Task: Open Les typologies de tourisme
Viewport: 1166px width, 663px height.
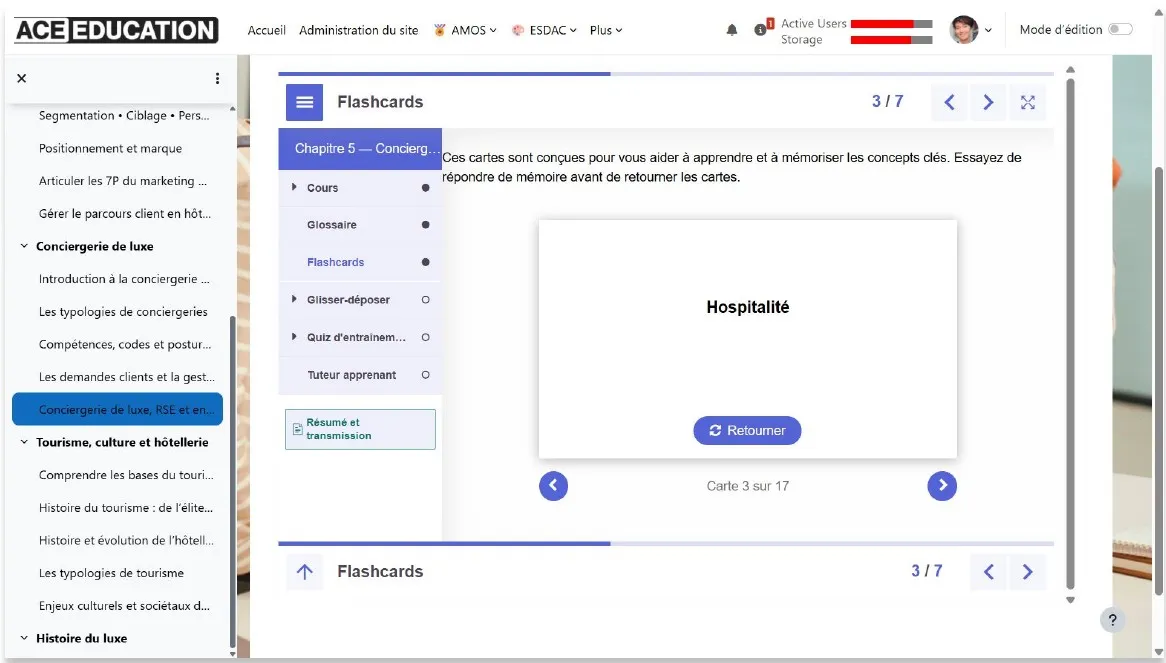Action: pos(111,573)
